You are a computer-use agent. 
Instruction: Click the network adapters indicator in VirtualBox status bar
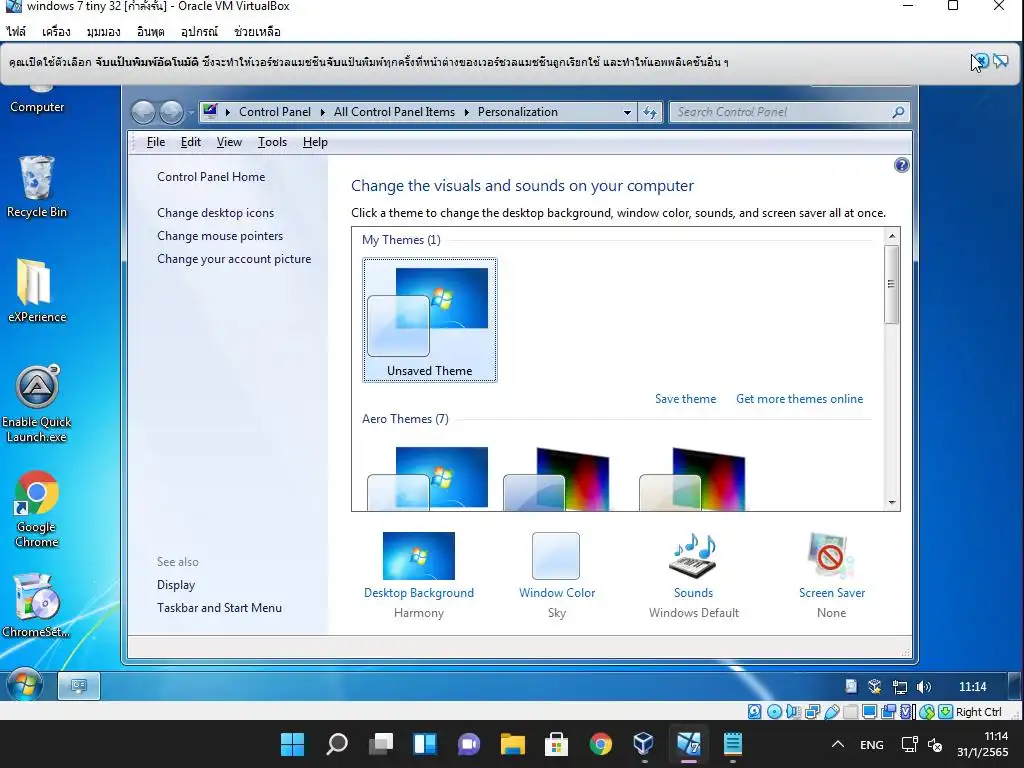pos(812,712)
